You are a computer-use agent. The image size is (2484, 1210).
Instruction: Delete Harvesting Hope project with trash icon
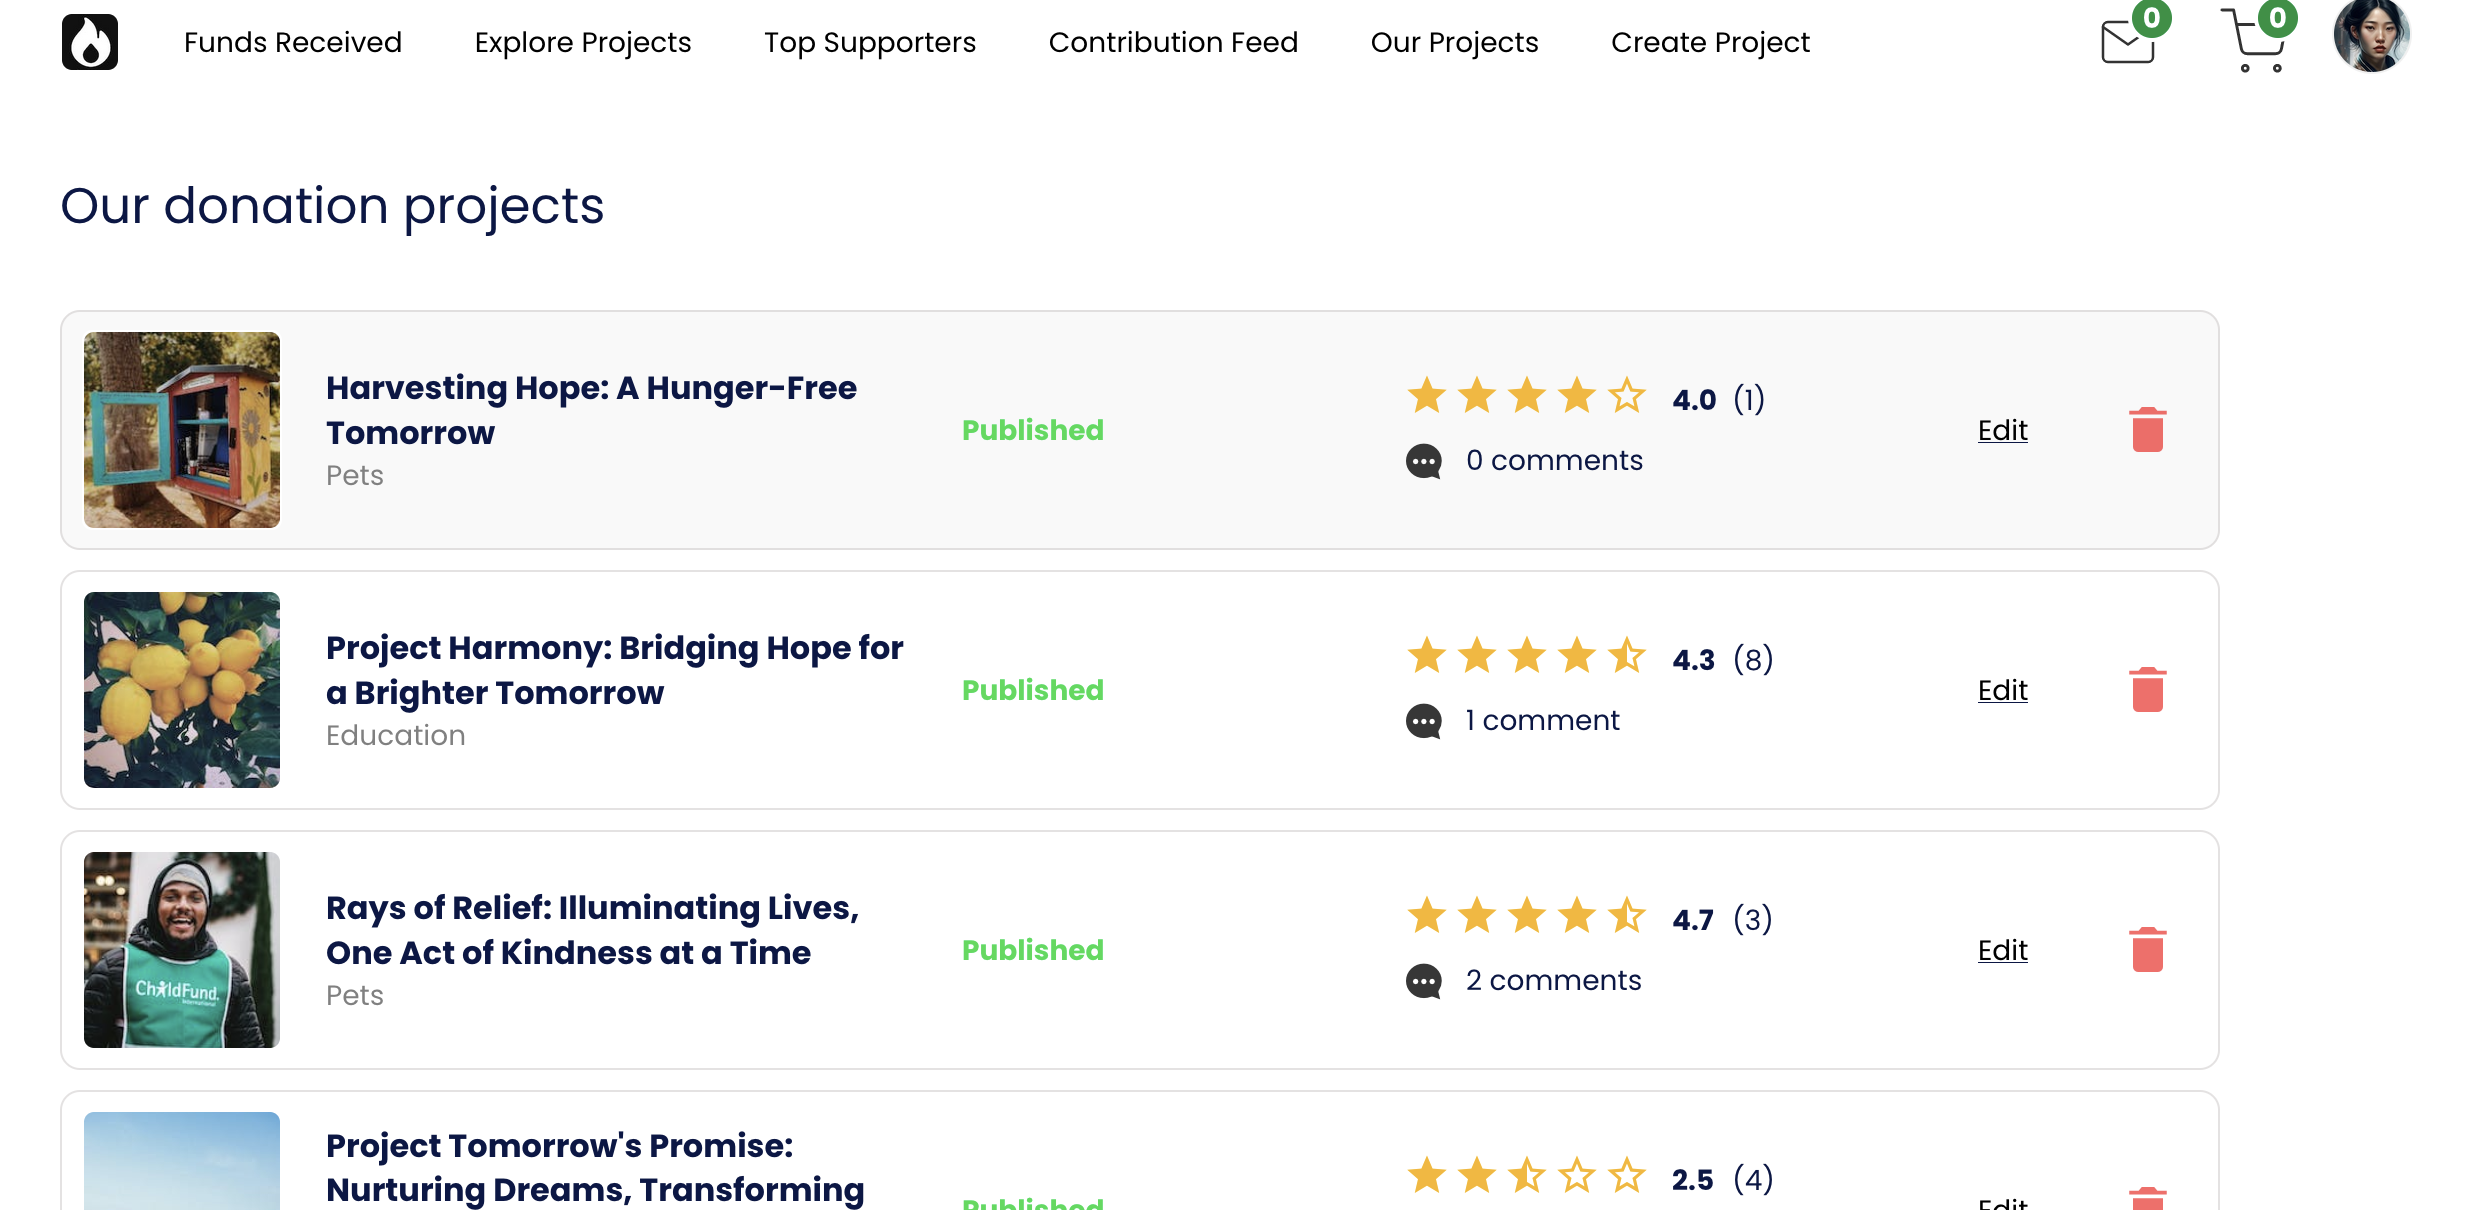tap(2147, 430)
